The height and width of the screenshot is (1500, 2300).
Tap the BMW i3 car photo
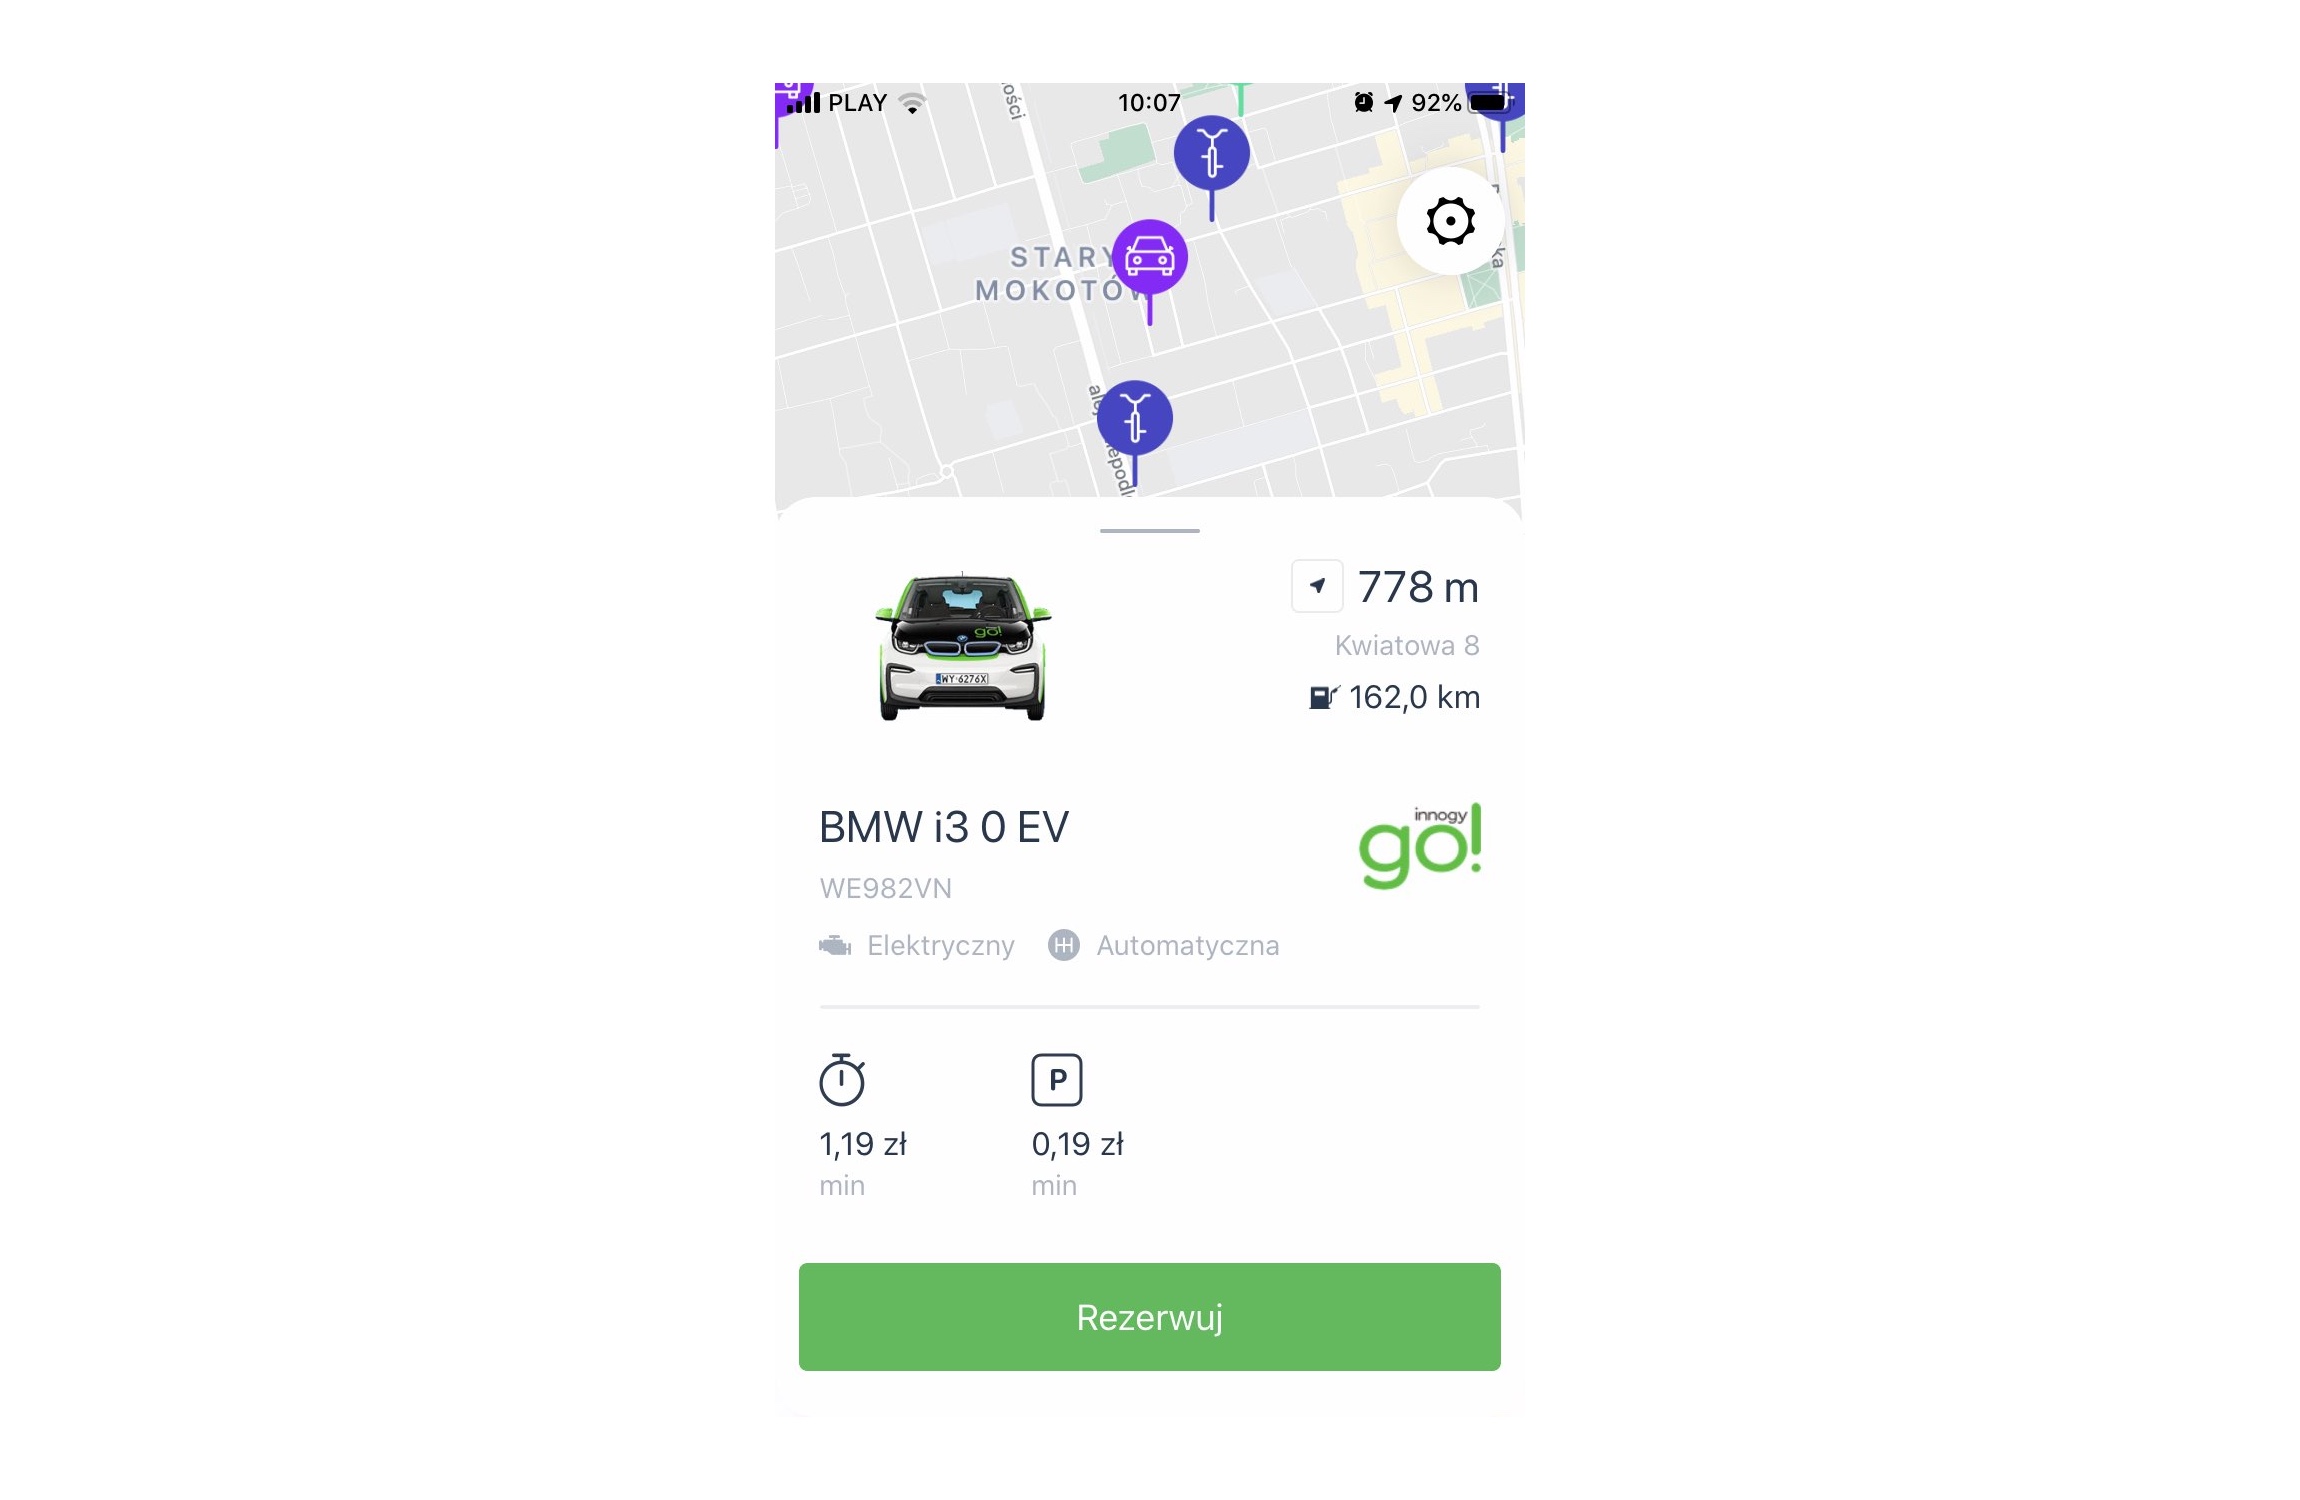(x=964, y=646)
